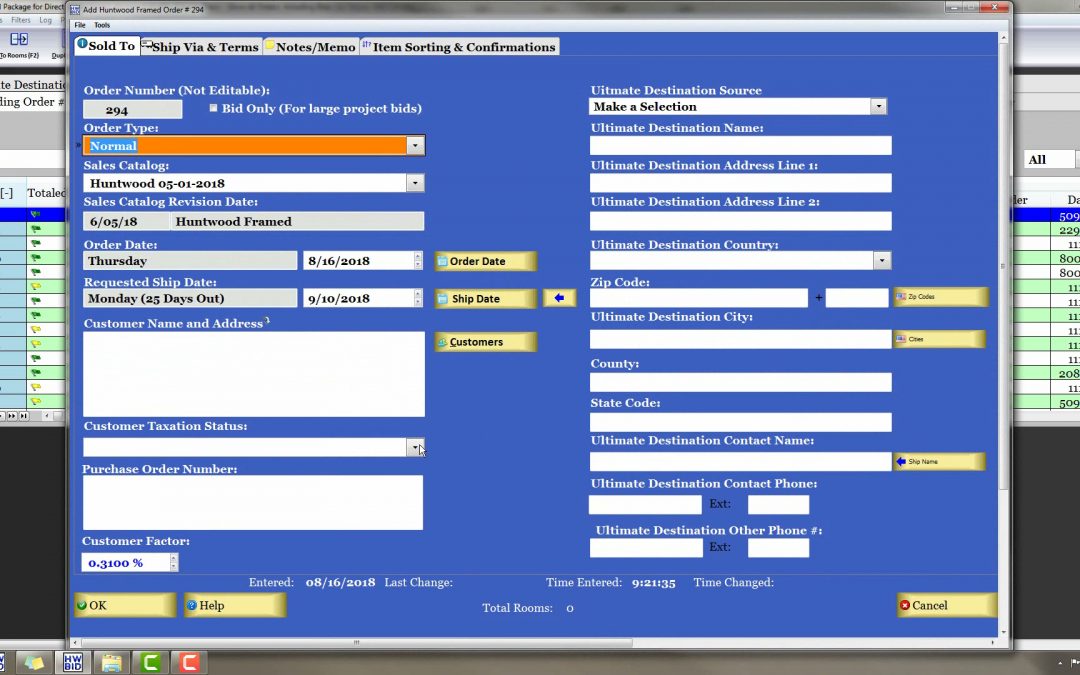Click the red Camtasia icon in taskbar
This screenshot has width=1080, height=675.
click(x=185, y=662)
